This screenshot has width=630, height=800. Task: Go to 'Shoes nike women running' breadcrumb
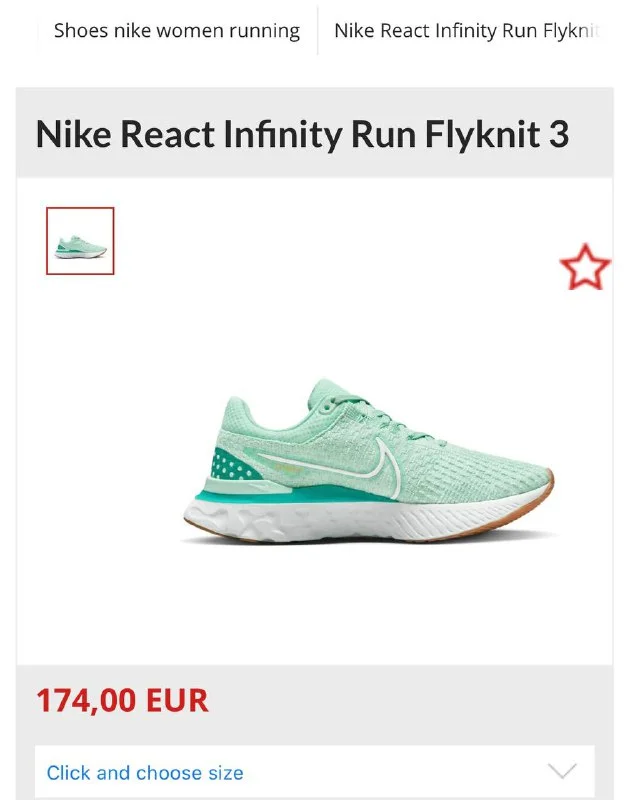[177, 31]
